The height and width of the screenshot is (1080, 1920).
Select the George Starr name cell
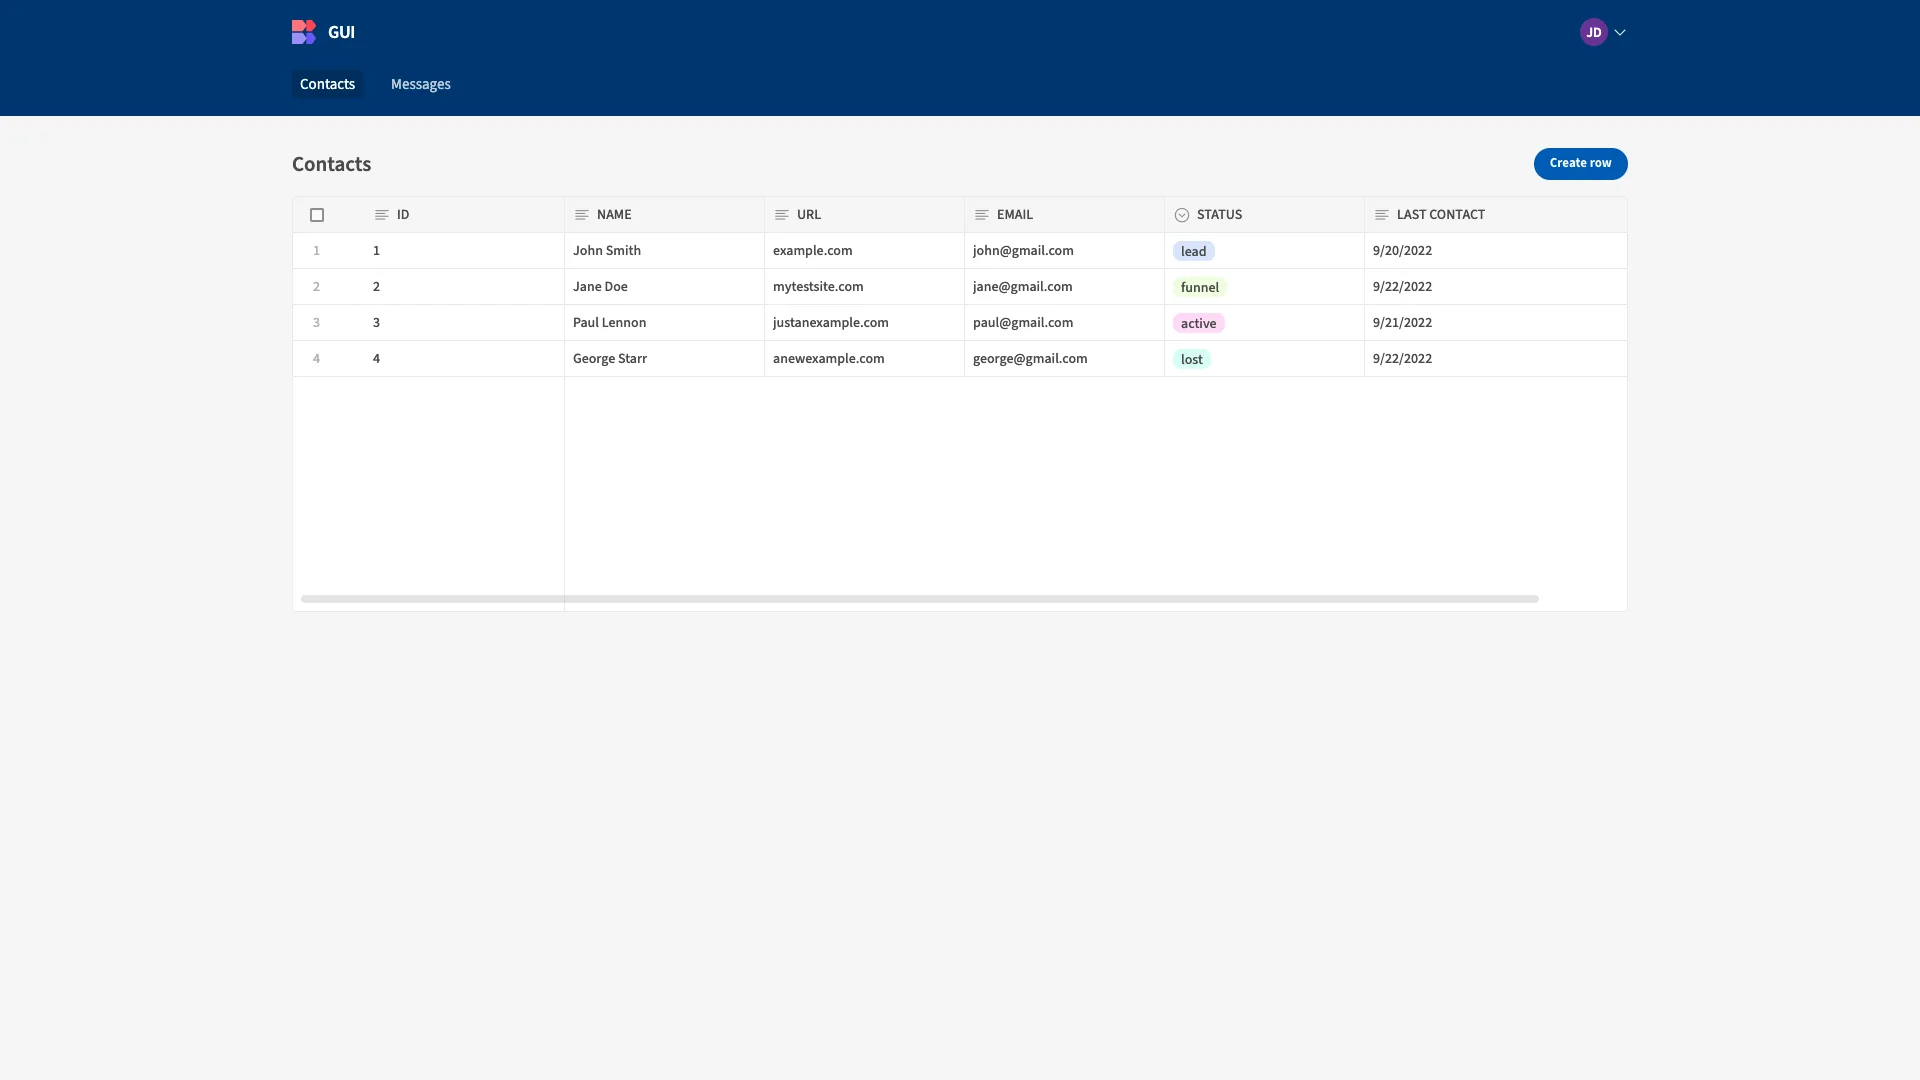click(x=664, y=359)
